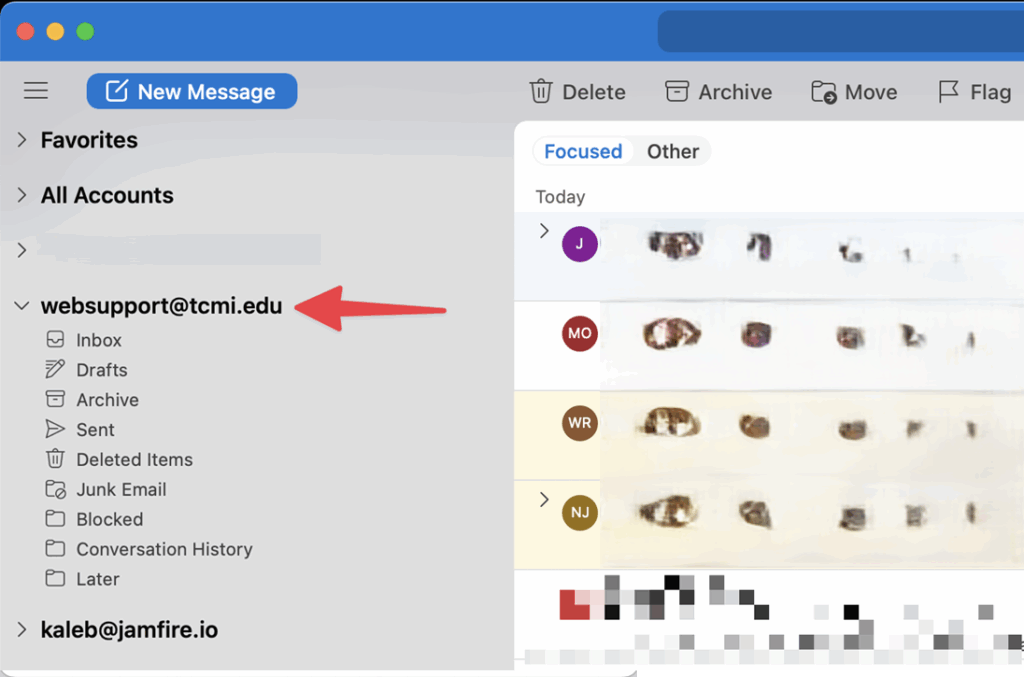Viewport: 1024px width, 677px height.
Task: Compose with the New Message button
Action: pos(192,91)
